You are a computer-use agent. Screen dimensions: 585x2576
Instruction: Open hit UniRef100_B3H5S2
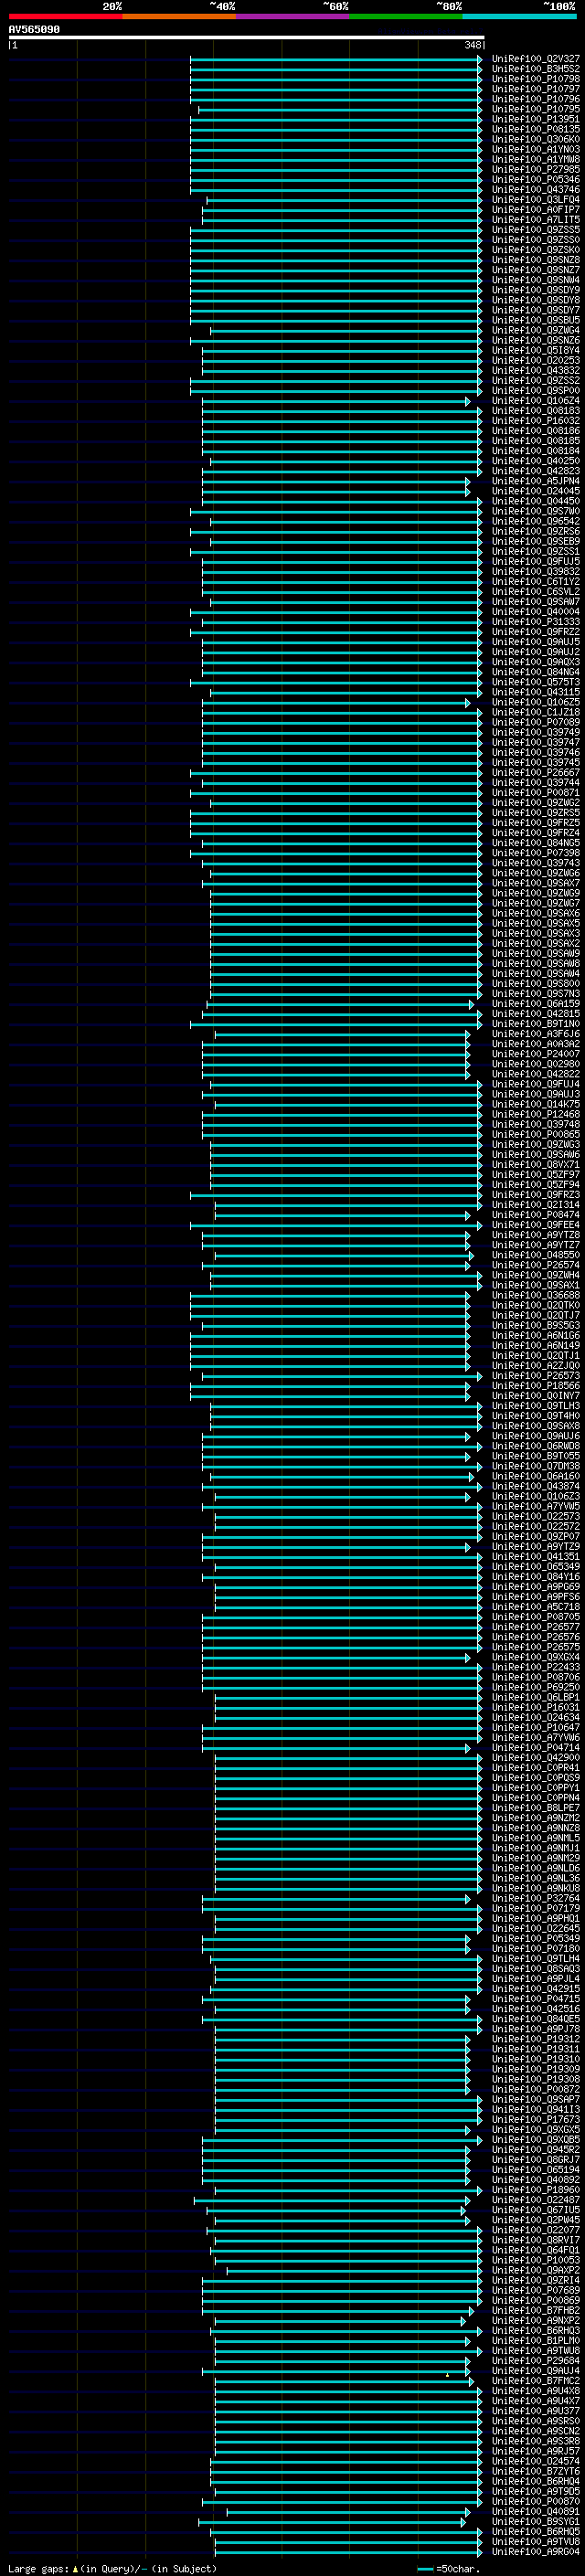pyautogui.click(x=536, y=69)
